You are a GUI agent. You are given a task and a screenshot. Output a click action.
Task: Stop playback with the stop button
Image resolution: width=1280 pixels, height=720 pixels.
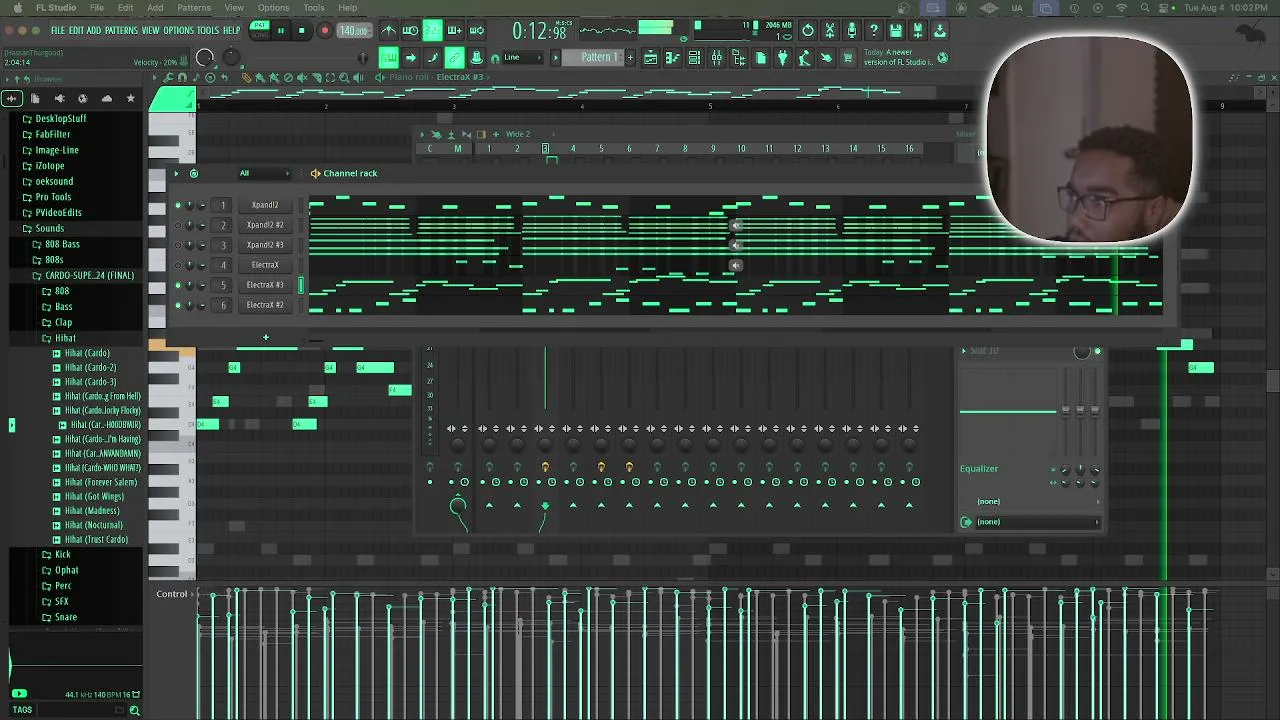tap(302, 30)
